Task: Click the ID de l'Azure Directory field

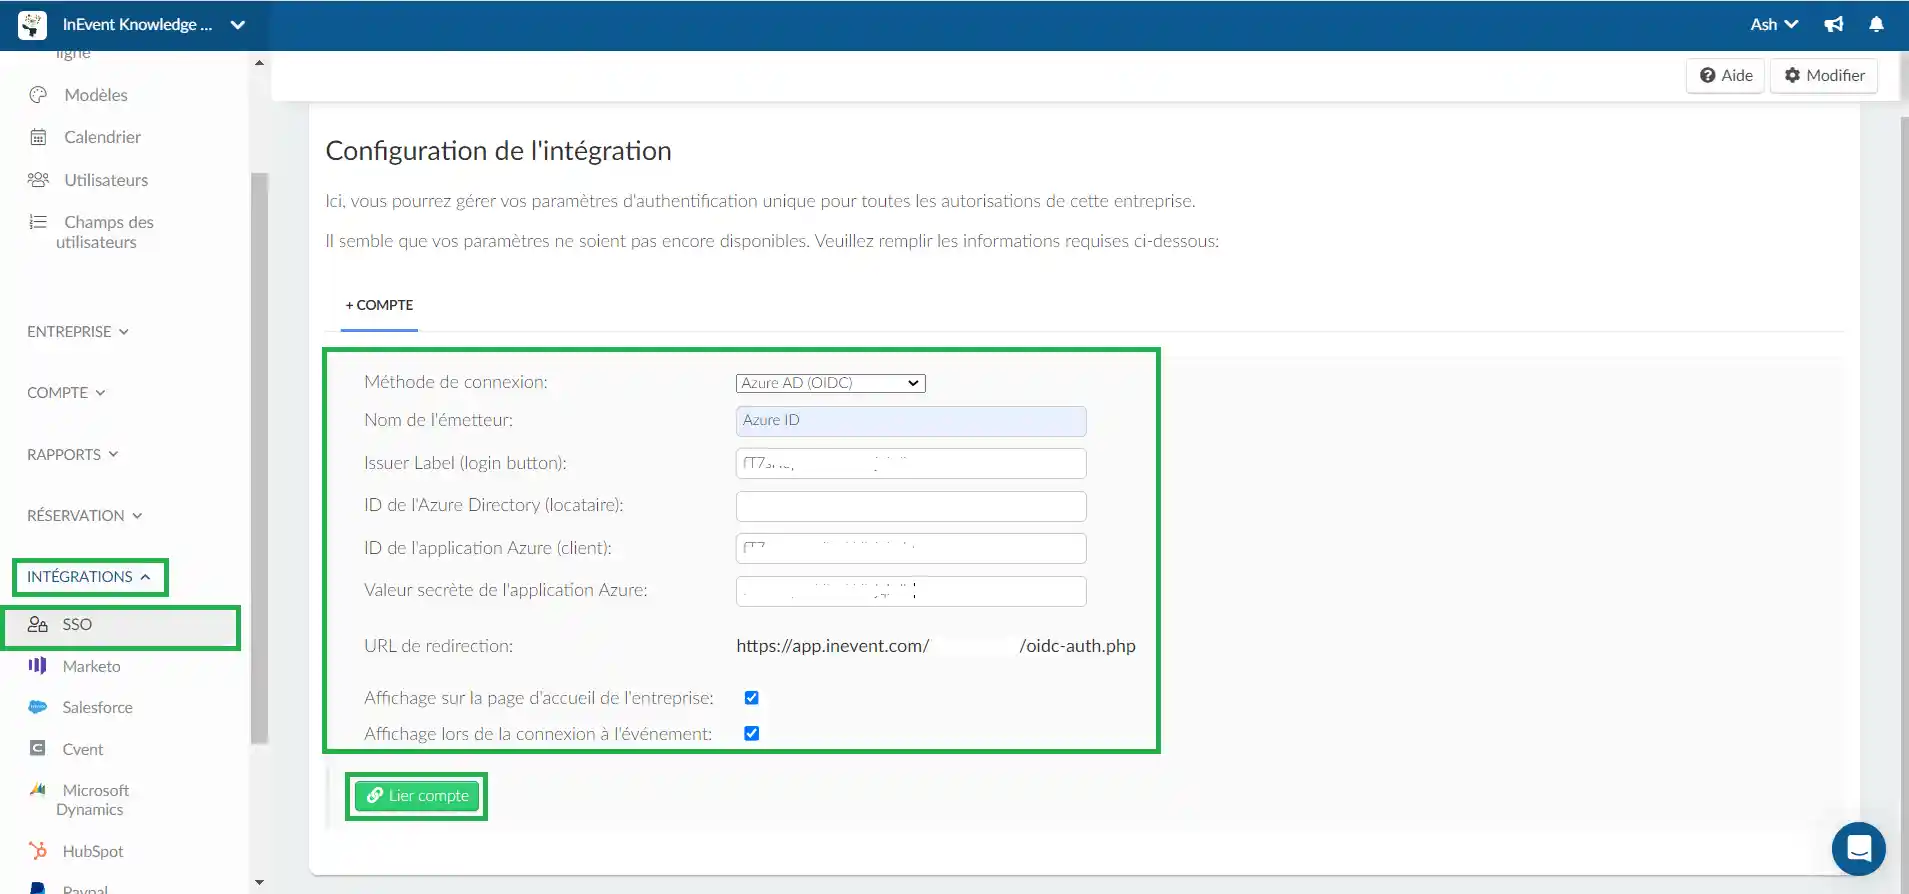Action: [911, 506]
